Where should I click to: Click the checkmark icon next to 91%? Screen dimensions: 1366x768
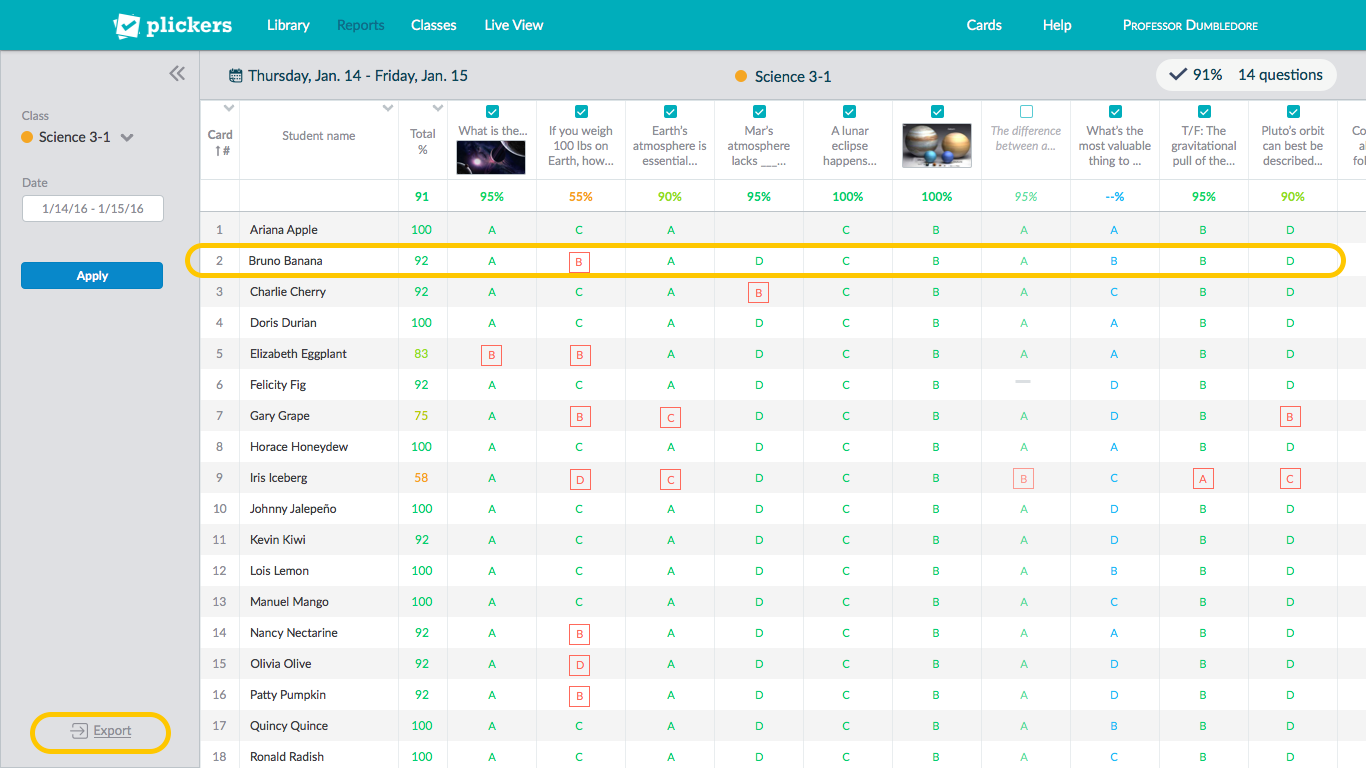1178,75
